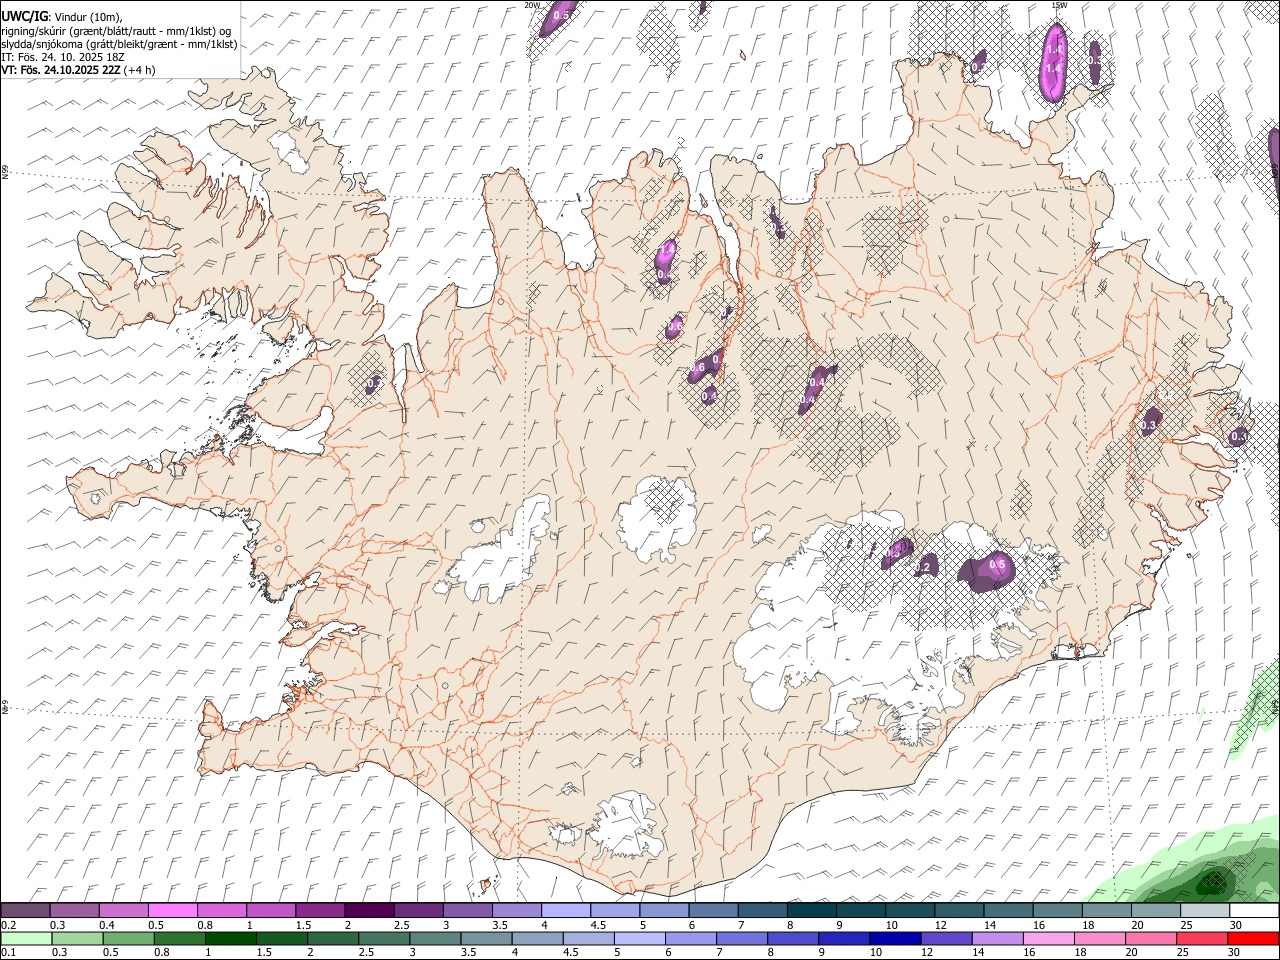Pick the 0.5 medium green swatch, lower scale
This screenshot has height=960, width=1280.
click(128, 938)
